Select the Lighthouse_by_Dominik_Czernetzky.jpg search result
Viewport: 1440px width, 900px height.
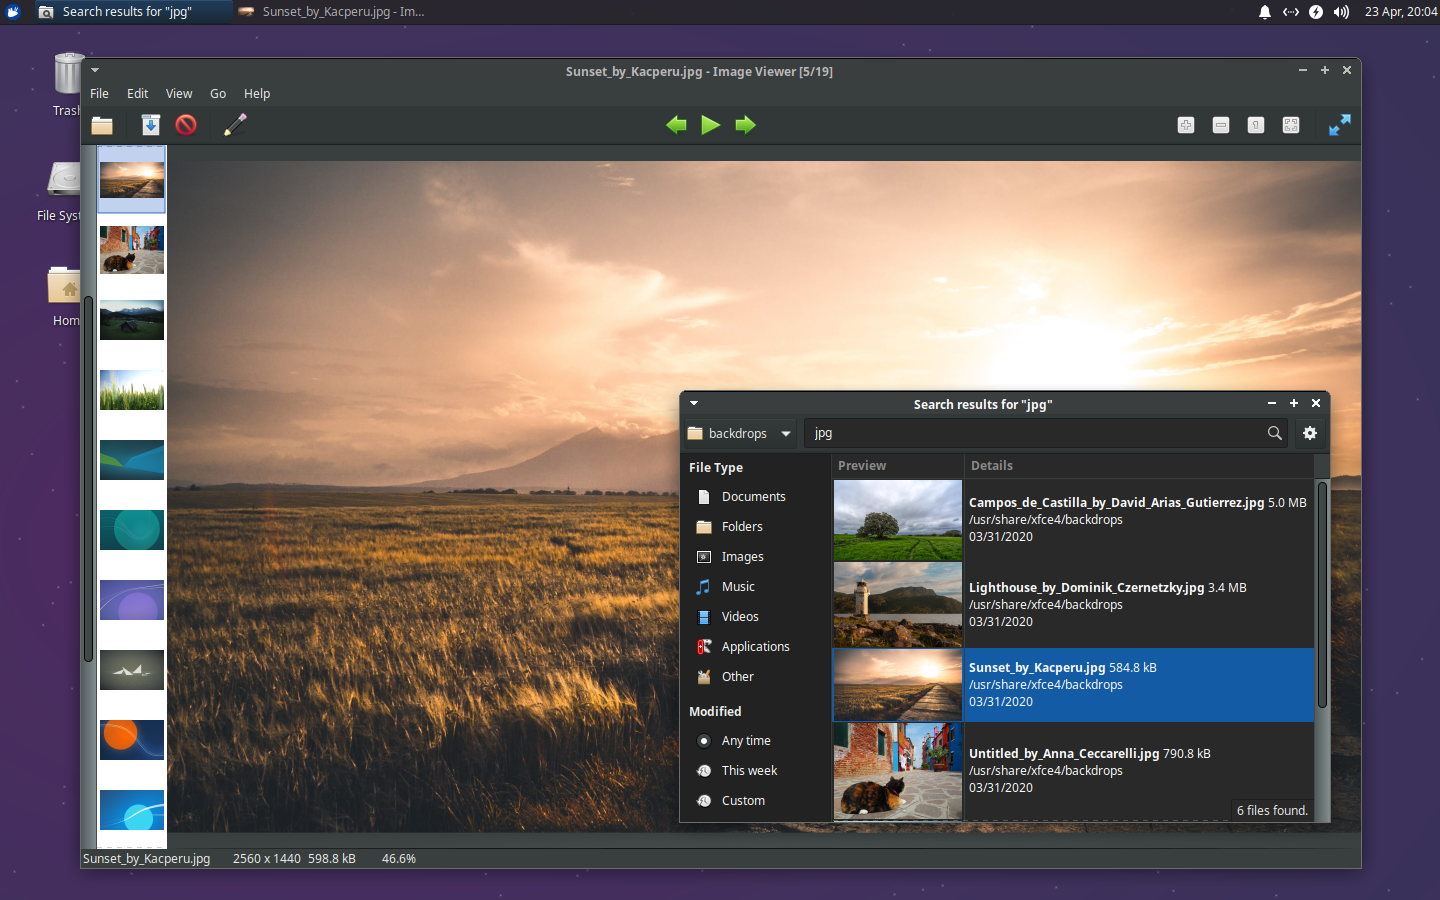click(1100, 604)
